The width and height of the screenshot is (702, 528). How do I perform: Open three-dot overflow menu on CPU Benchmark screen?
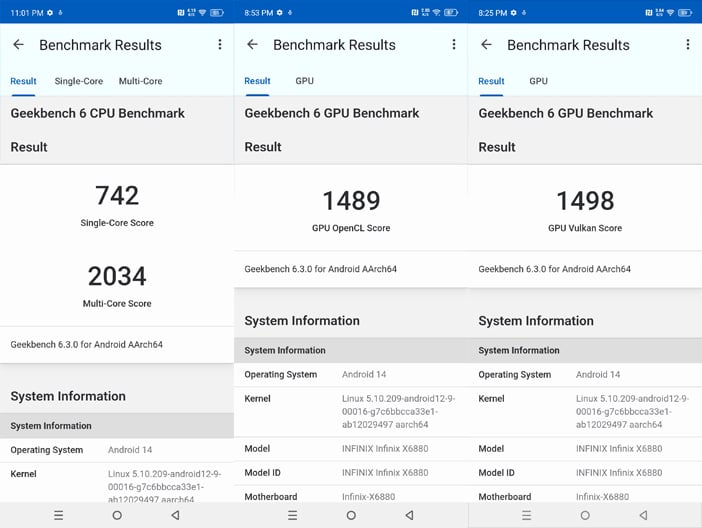pos(220,45)
